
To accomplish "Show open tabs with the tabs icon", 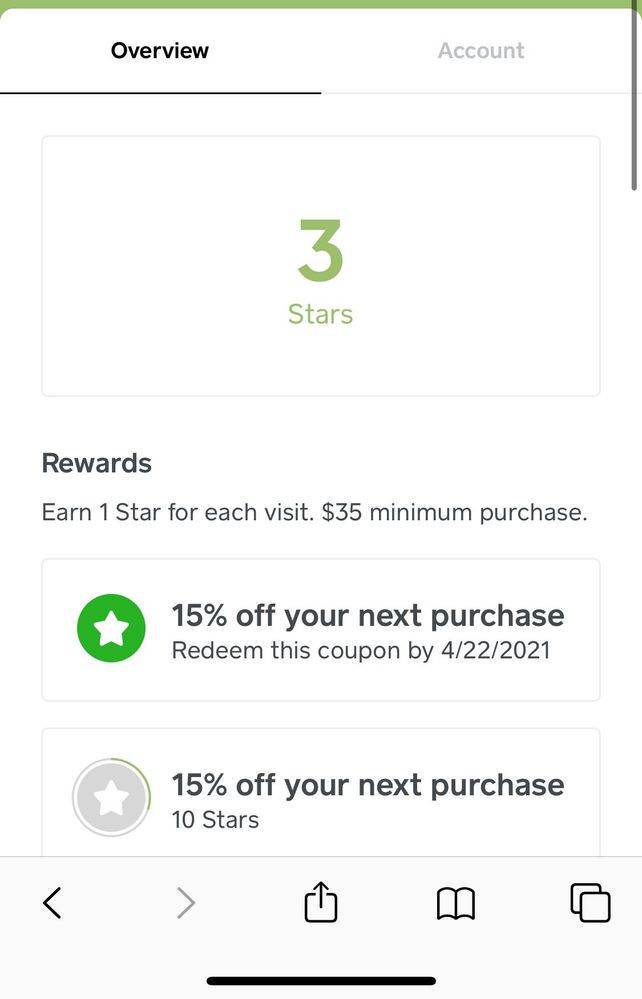I will coord(590,902).
